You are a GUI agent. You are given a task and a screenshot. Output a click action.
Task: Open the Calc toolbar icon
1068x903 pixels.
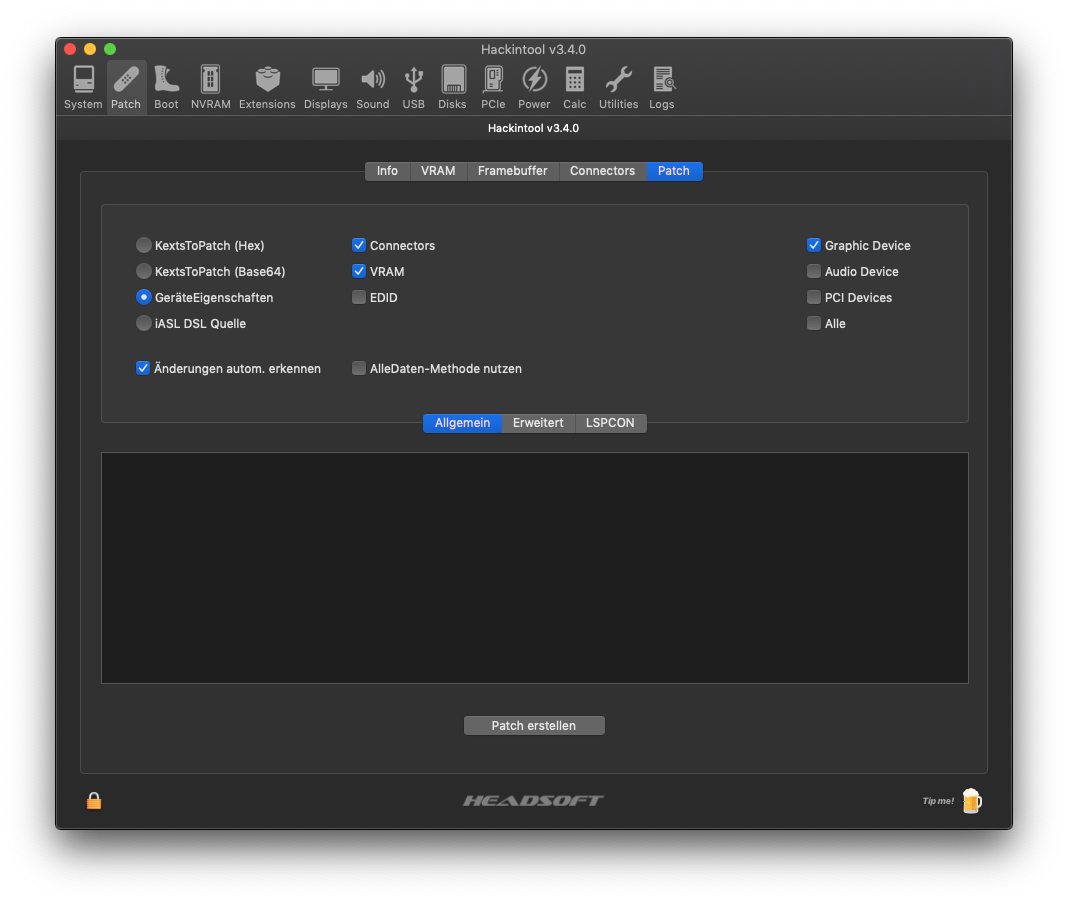coord(574,87)
